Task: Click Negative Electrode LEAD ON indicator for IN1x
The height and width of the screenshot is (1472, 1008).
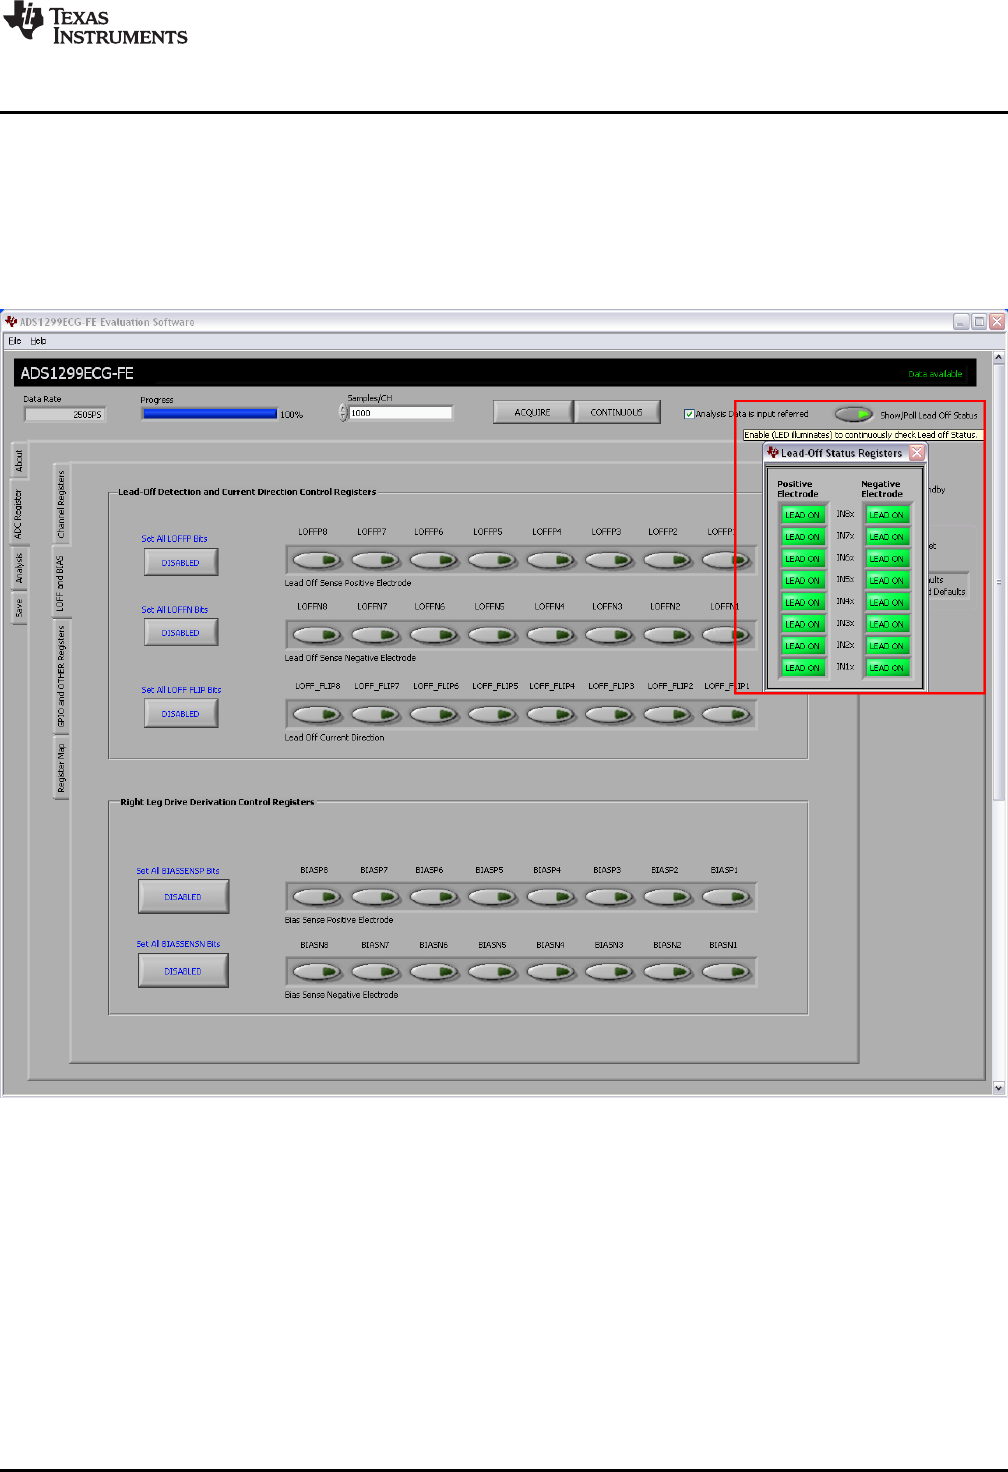Action: tap(887, 668)
